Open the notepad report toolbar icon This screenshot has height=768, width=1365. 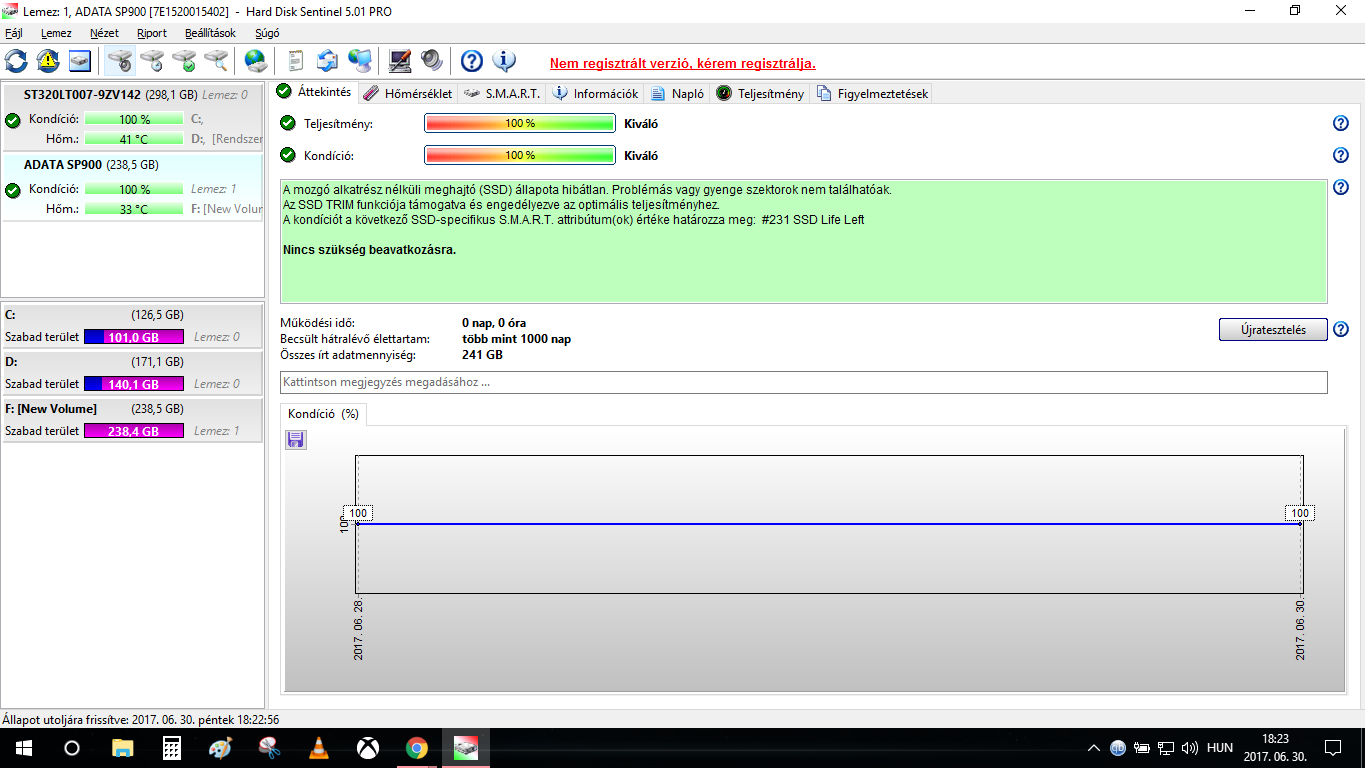pos(296,61)
